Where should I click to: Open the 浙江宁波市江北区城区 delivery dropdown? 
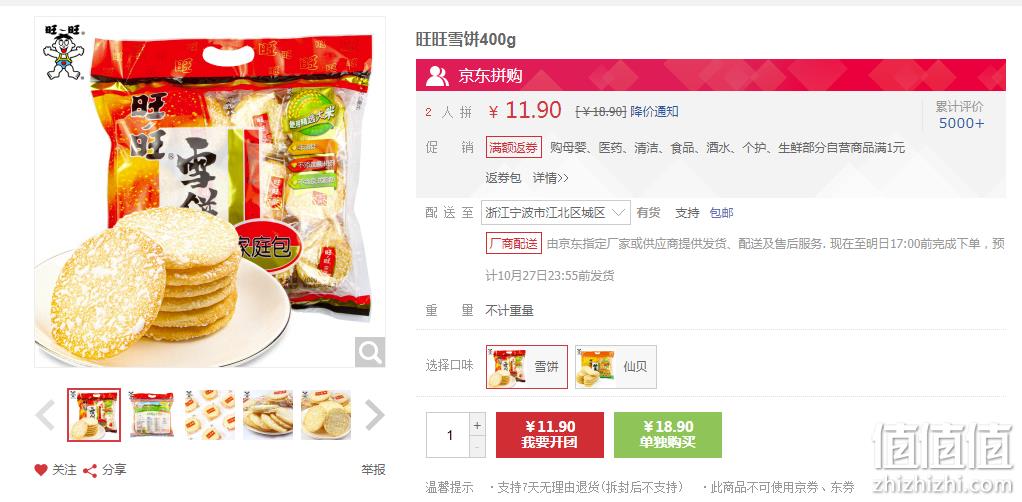pos(556,213)
